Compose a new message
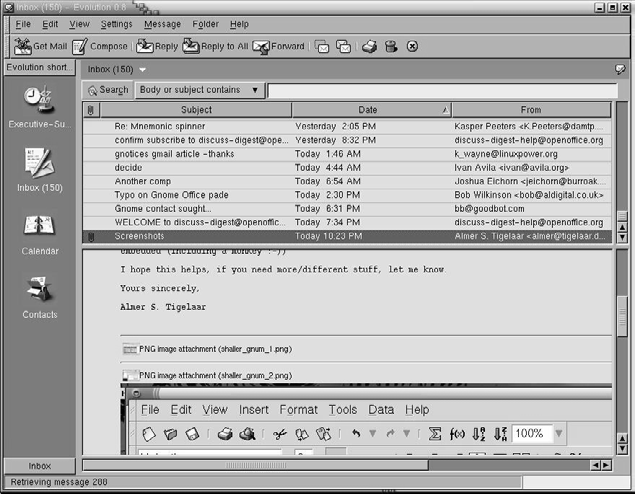Viewport: 635px width, 494px height. pyautogui.click(x=80, y=46)
